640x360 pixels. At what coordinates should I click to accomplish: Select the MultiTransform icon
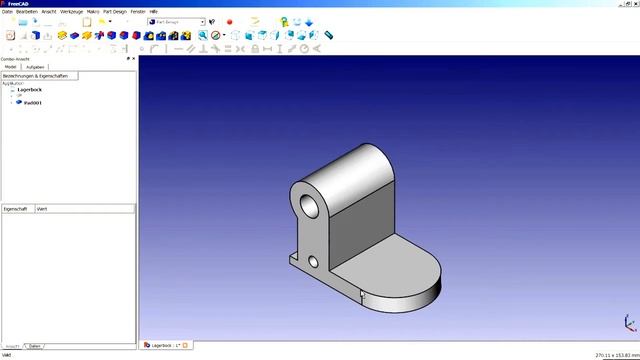186,36
